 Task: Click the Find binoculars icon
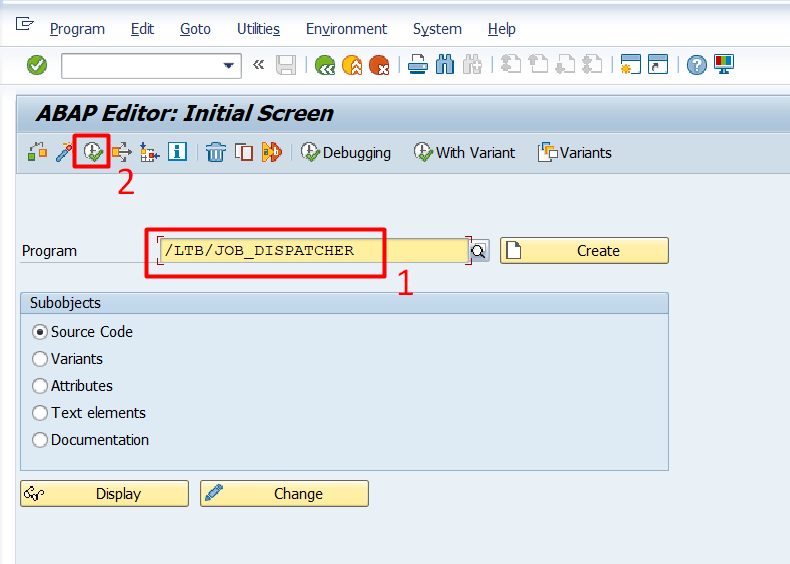445,65
